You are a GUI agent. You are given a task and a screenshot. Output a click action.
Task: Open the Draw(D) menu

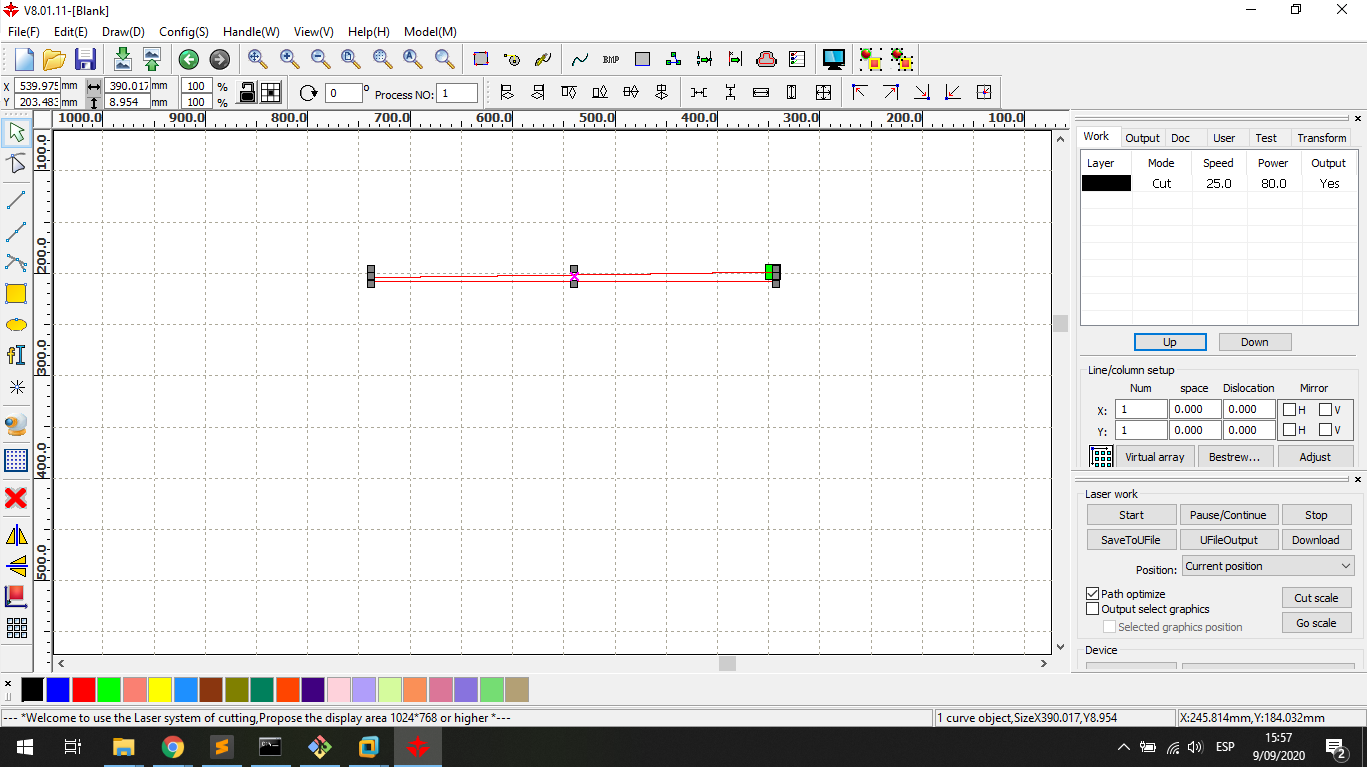123,32
